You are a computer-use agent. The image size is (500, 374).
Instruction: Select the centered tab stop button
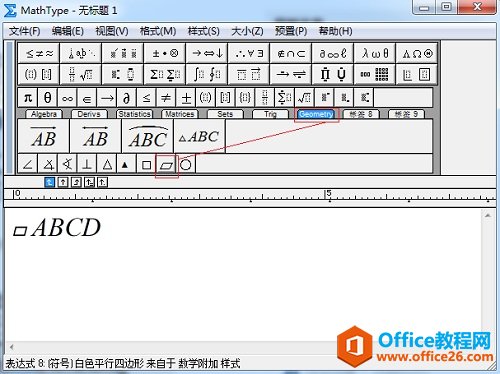tap(63, 182)
